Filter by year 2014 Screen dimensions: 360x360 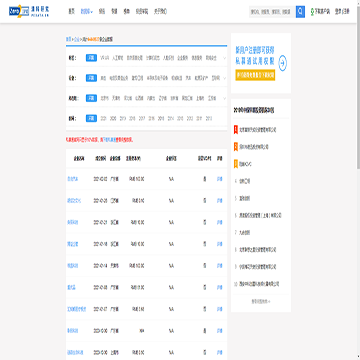tap(171, 118)
